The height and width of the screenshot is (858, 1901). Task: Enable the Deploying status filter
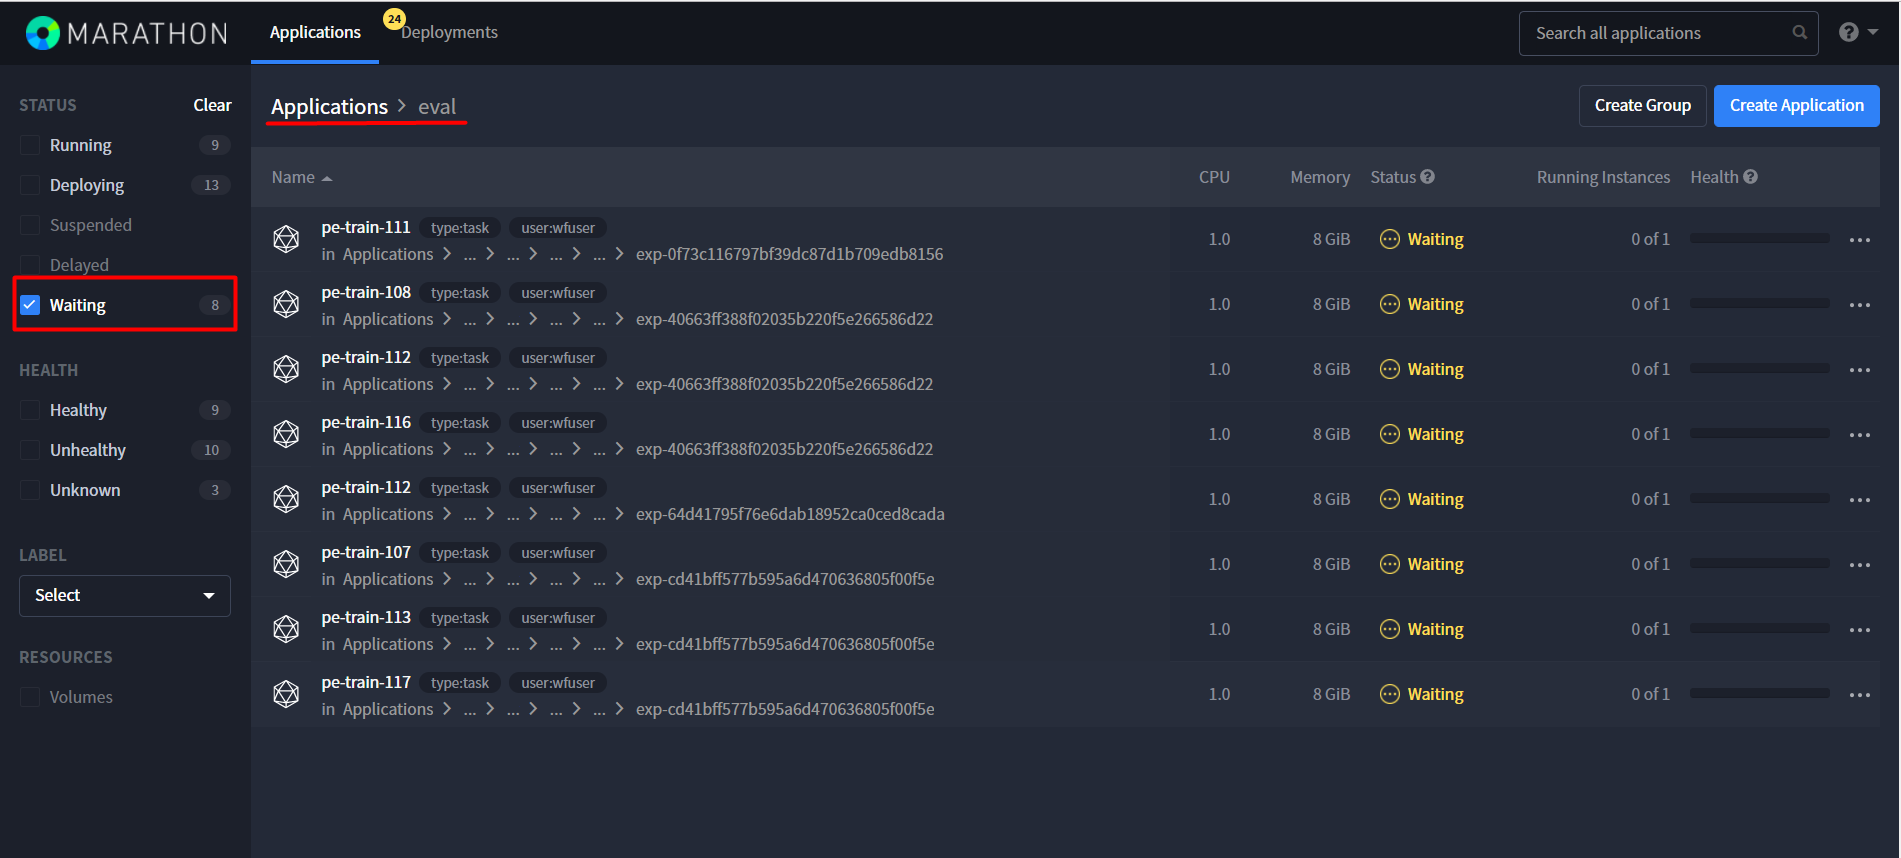tap(30, 185)
